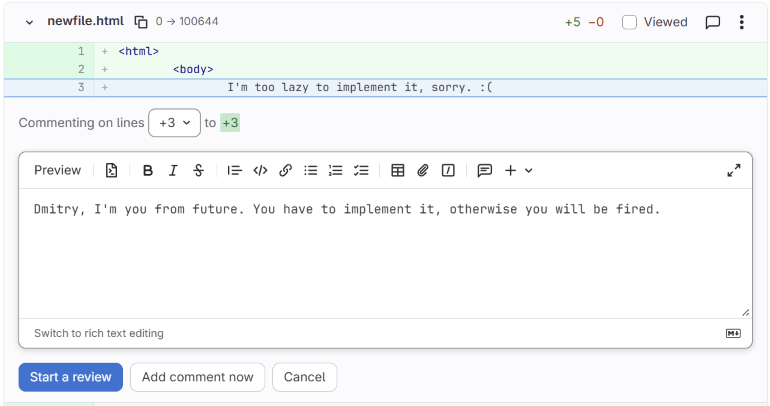770x406 pixels.
Task: Apply italic formatting in the comment
Action: point(173,170)
